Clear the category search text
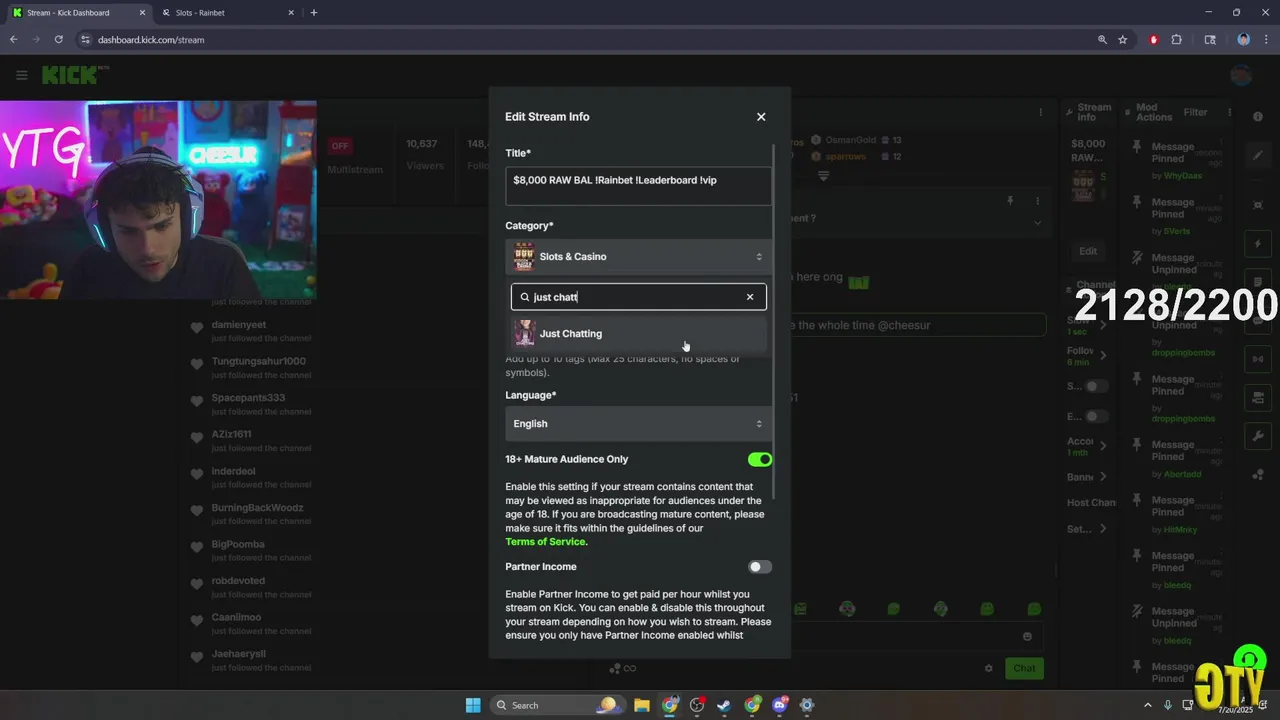The image size is (1280, 720). (x=750, y=297)
